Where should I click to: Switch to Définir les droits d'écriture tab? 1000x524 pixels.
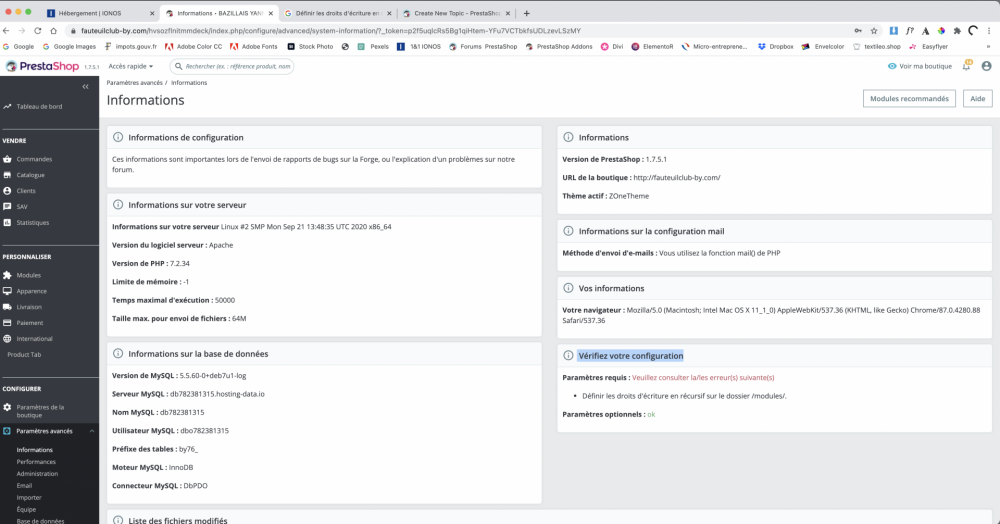(x=338, y=13)
